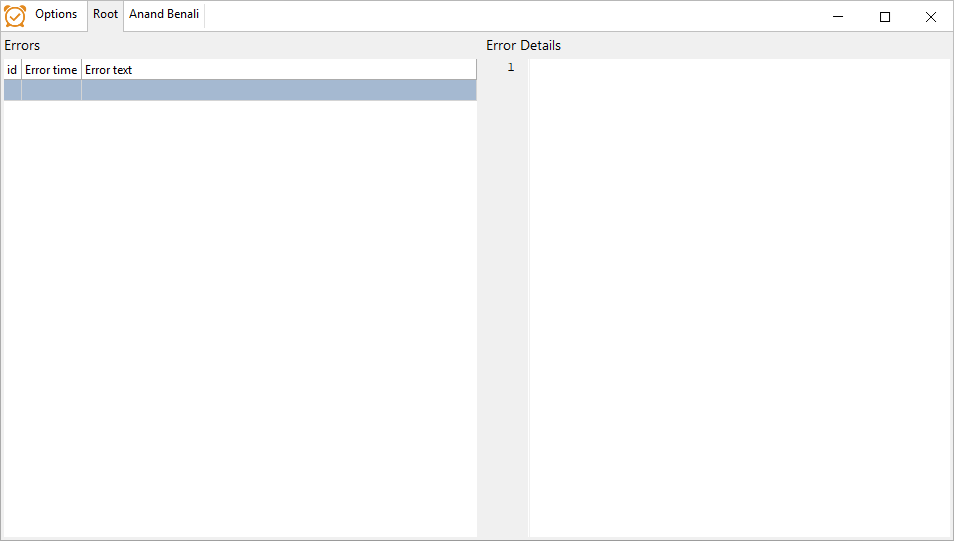This screenshot has height=541, width=954.
Task: Close the application window
Action: click(931, 16)
